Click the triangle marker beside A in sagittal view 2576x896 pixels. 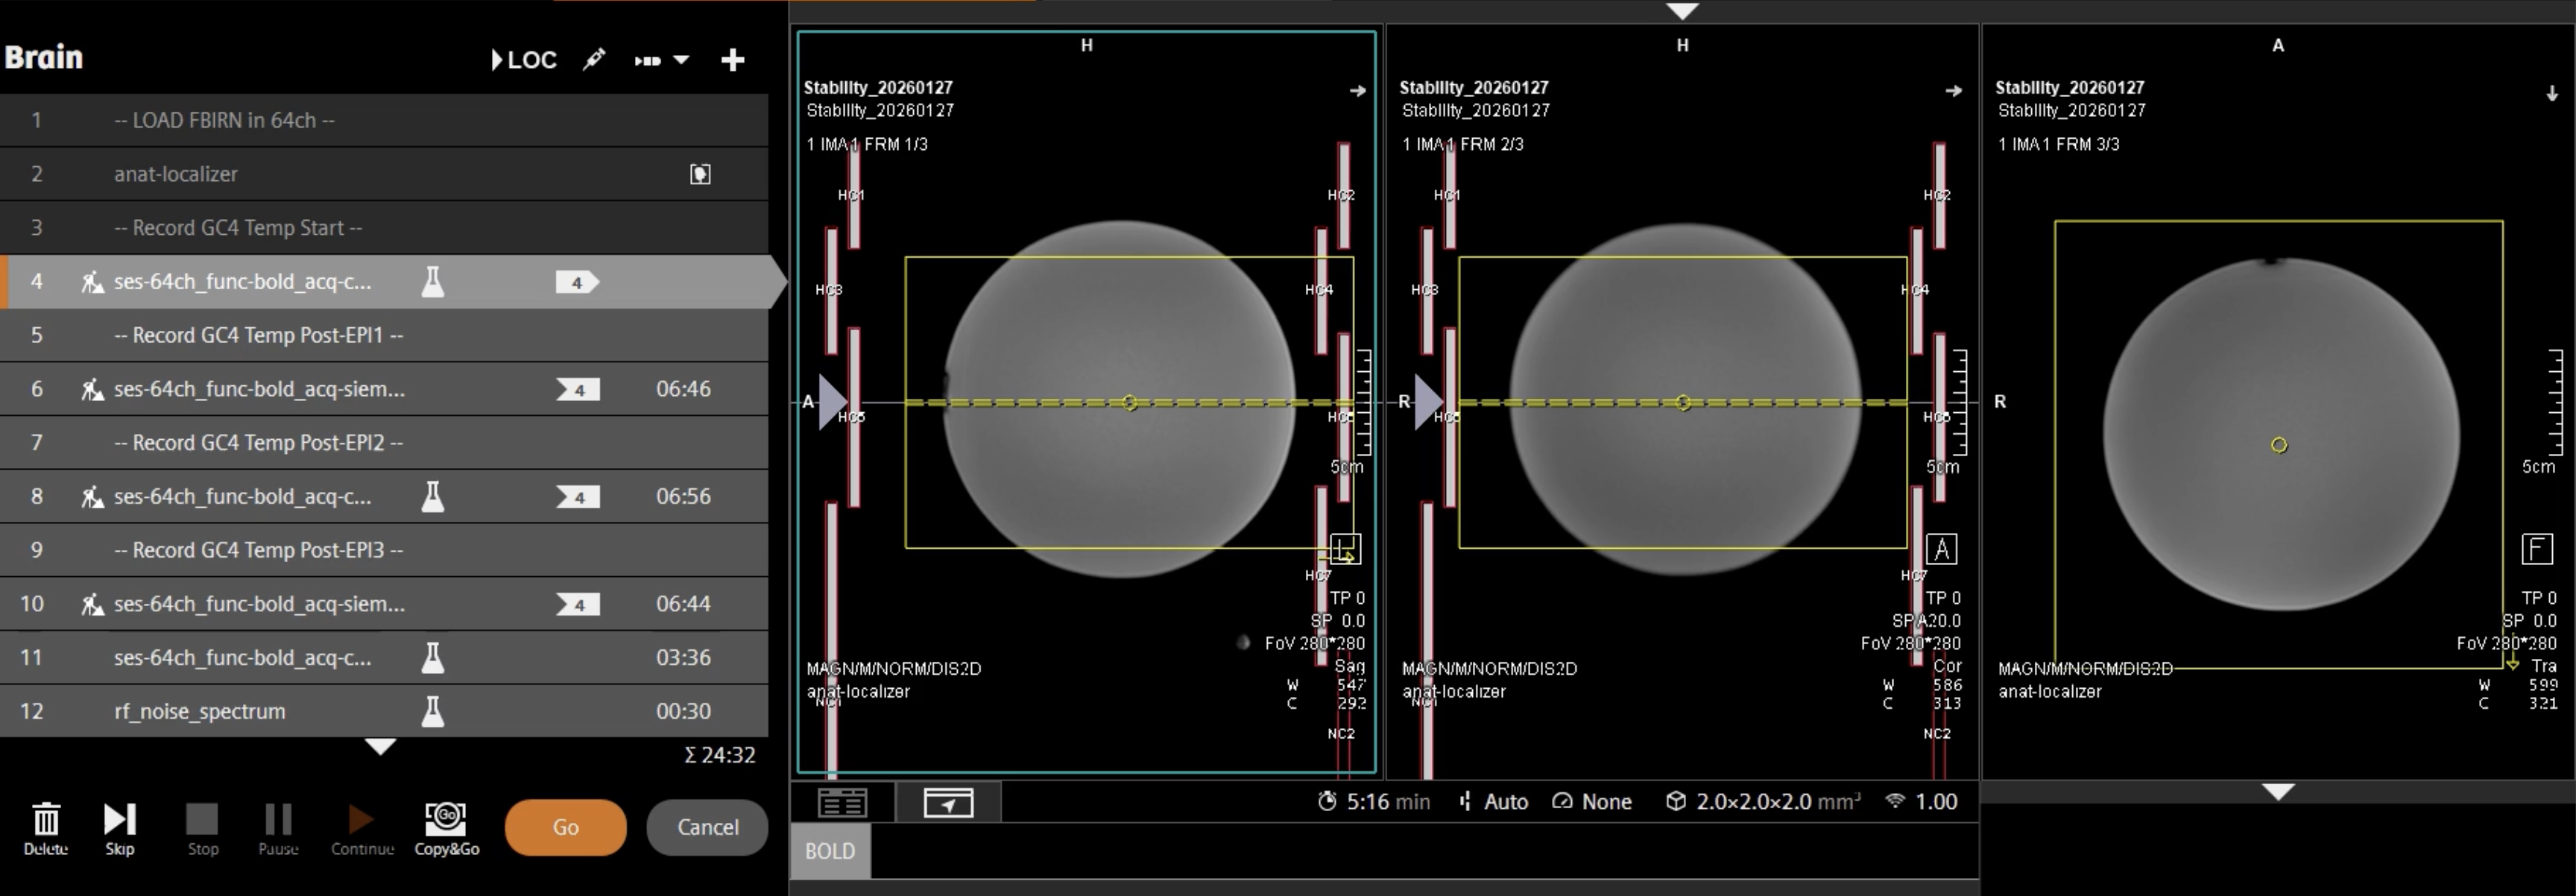click(832, 402)
